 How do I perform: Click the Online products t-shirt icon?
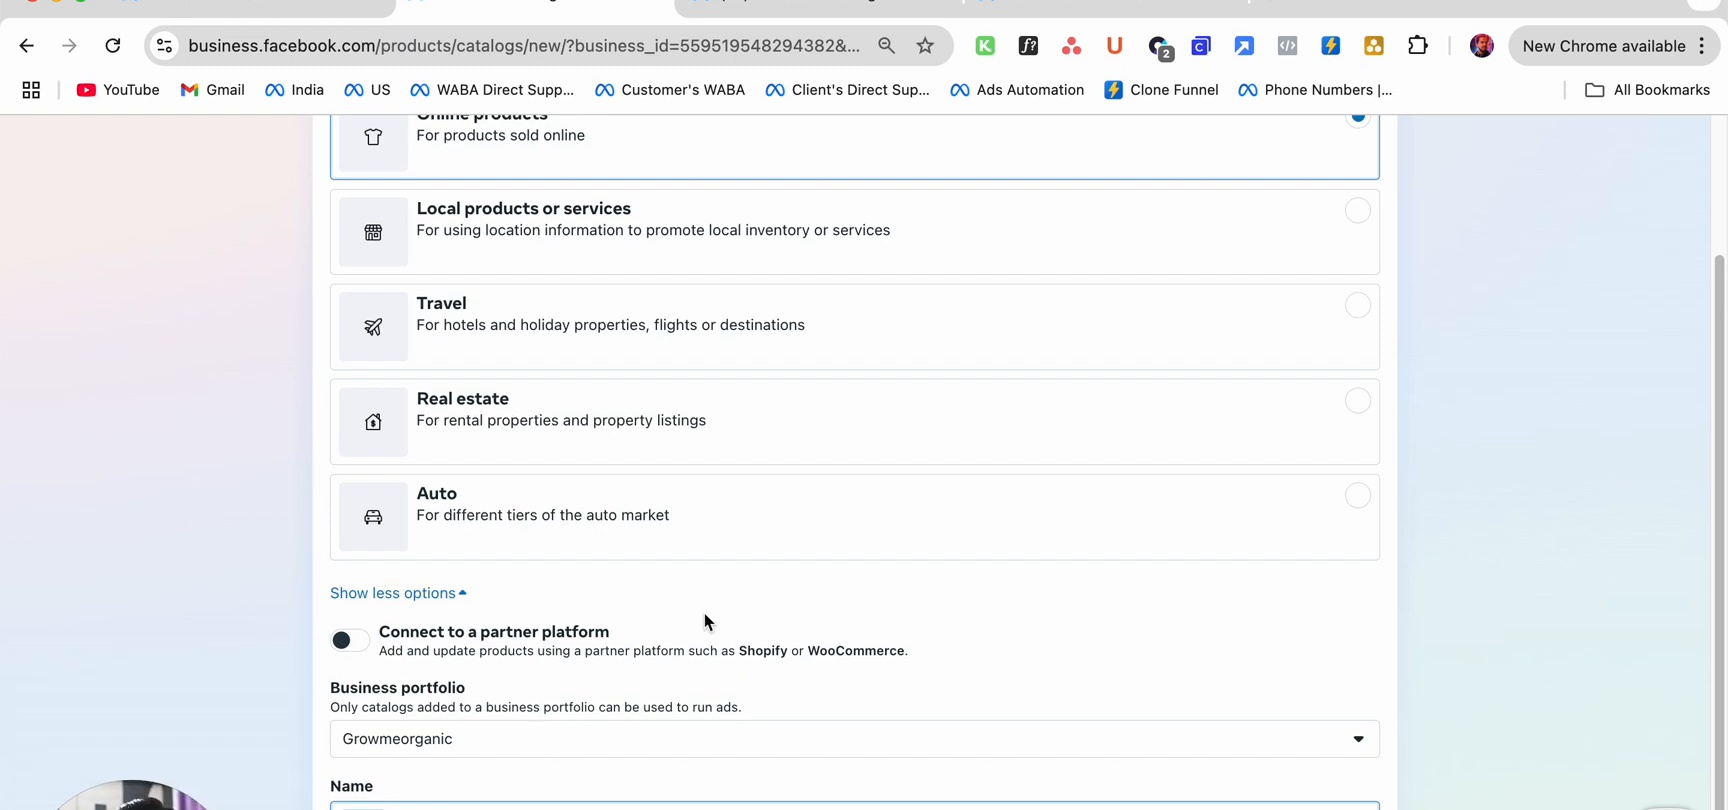(373, 138)
